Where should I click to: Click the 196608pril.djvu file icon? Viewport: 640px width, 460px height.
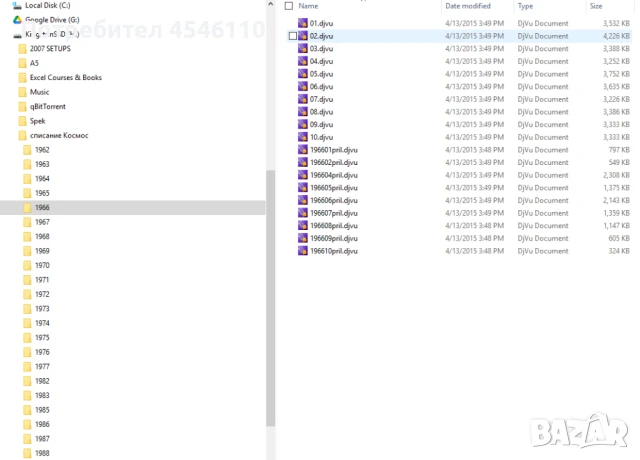302,226
